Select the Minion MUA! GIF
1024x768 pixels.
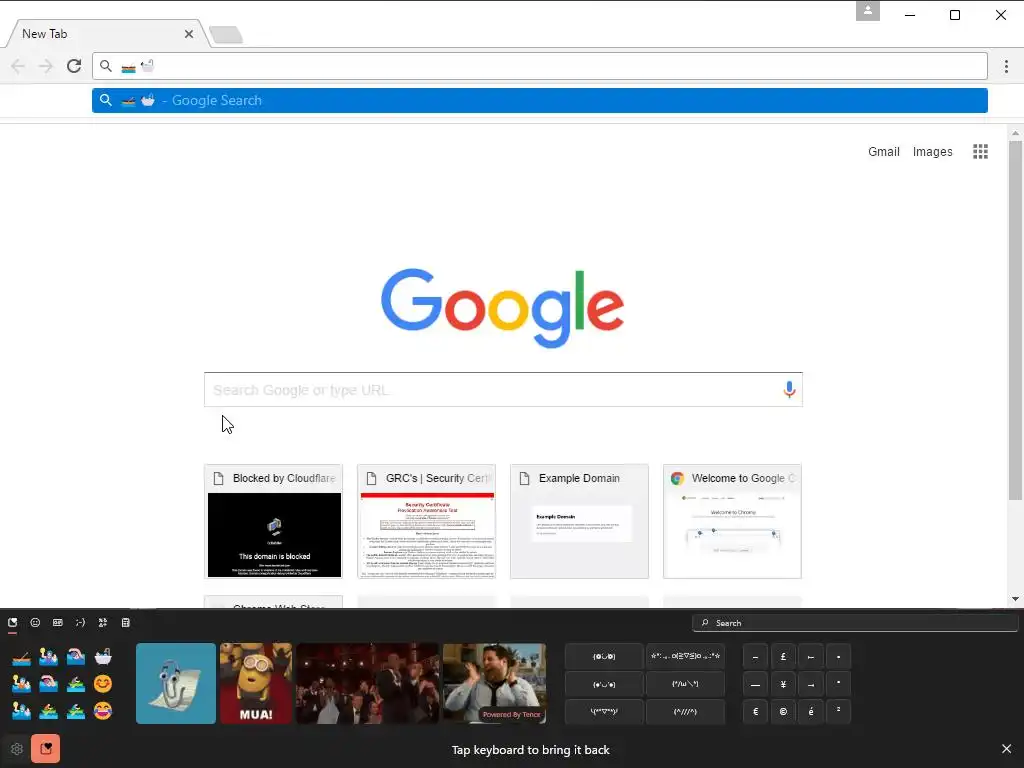pyautogui.click(x=255, y=683)
